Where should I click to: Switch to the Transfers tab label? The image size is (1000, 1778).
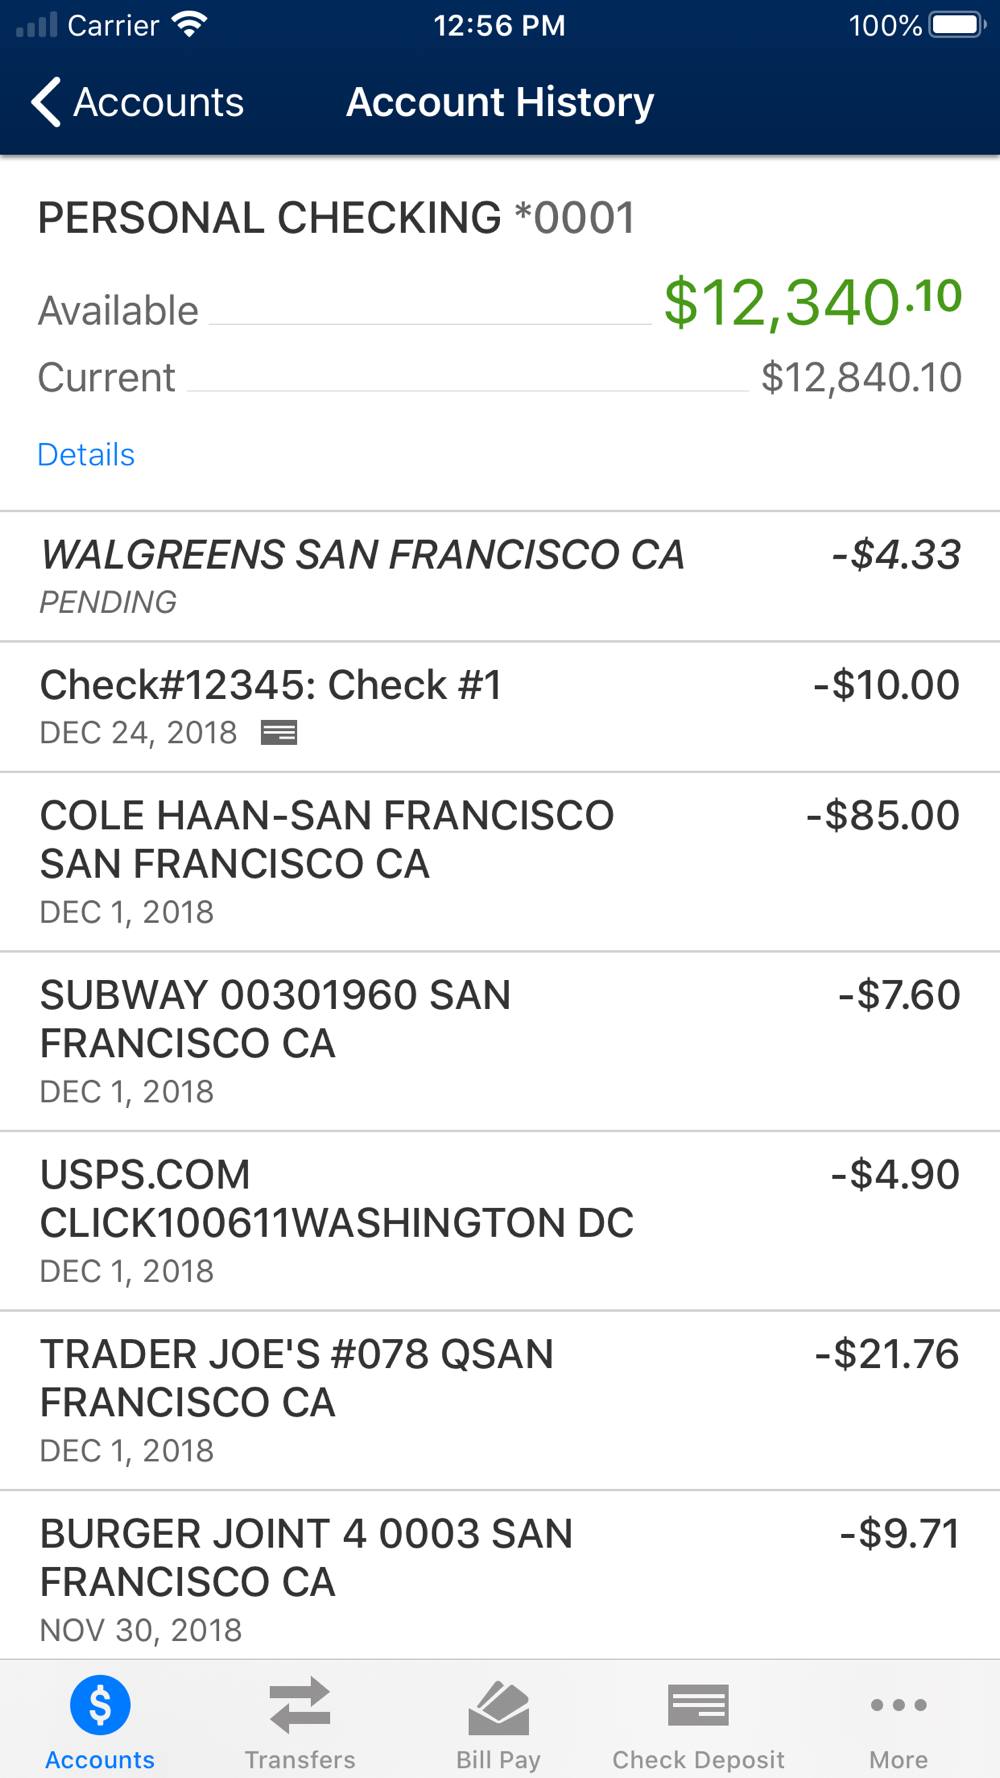(x=300, y=1760)
